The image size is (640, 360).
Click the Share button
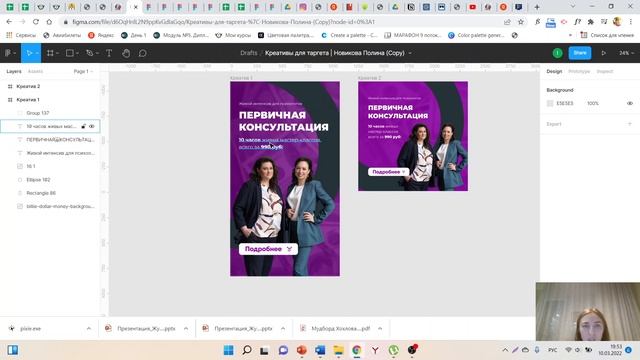pos(580,53)
